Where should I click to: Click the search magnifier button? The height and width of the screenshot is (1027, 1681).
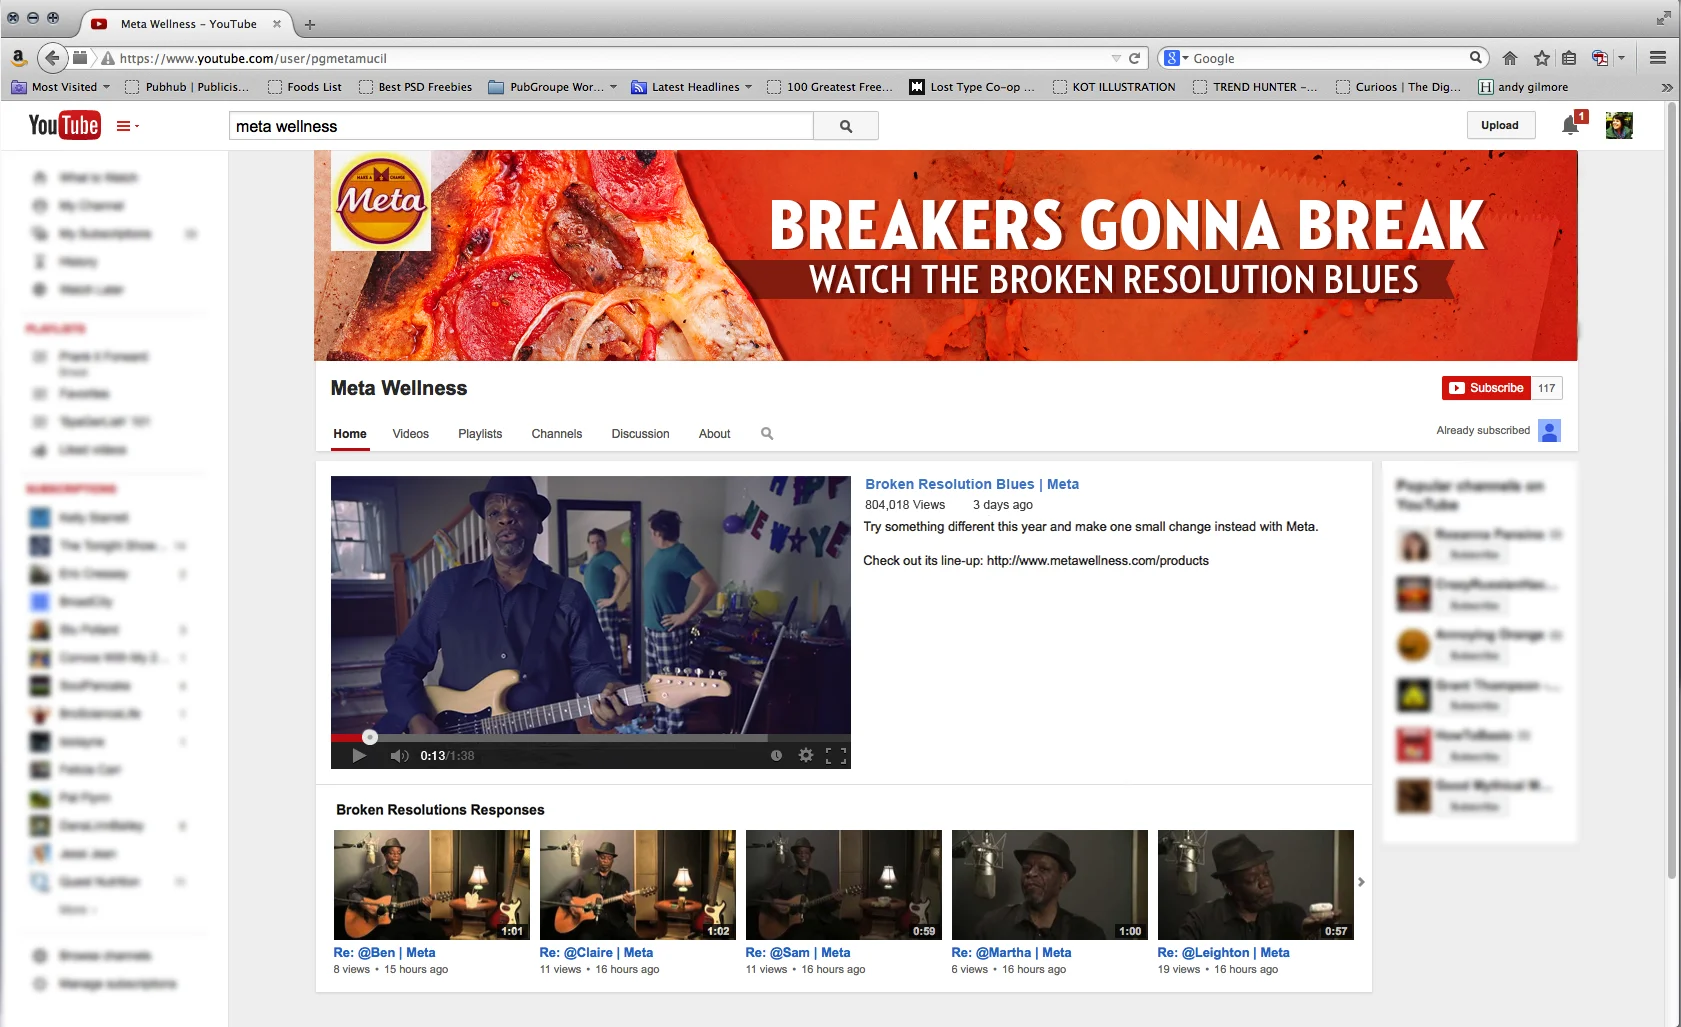click(846, 126)
